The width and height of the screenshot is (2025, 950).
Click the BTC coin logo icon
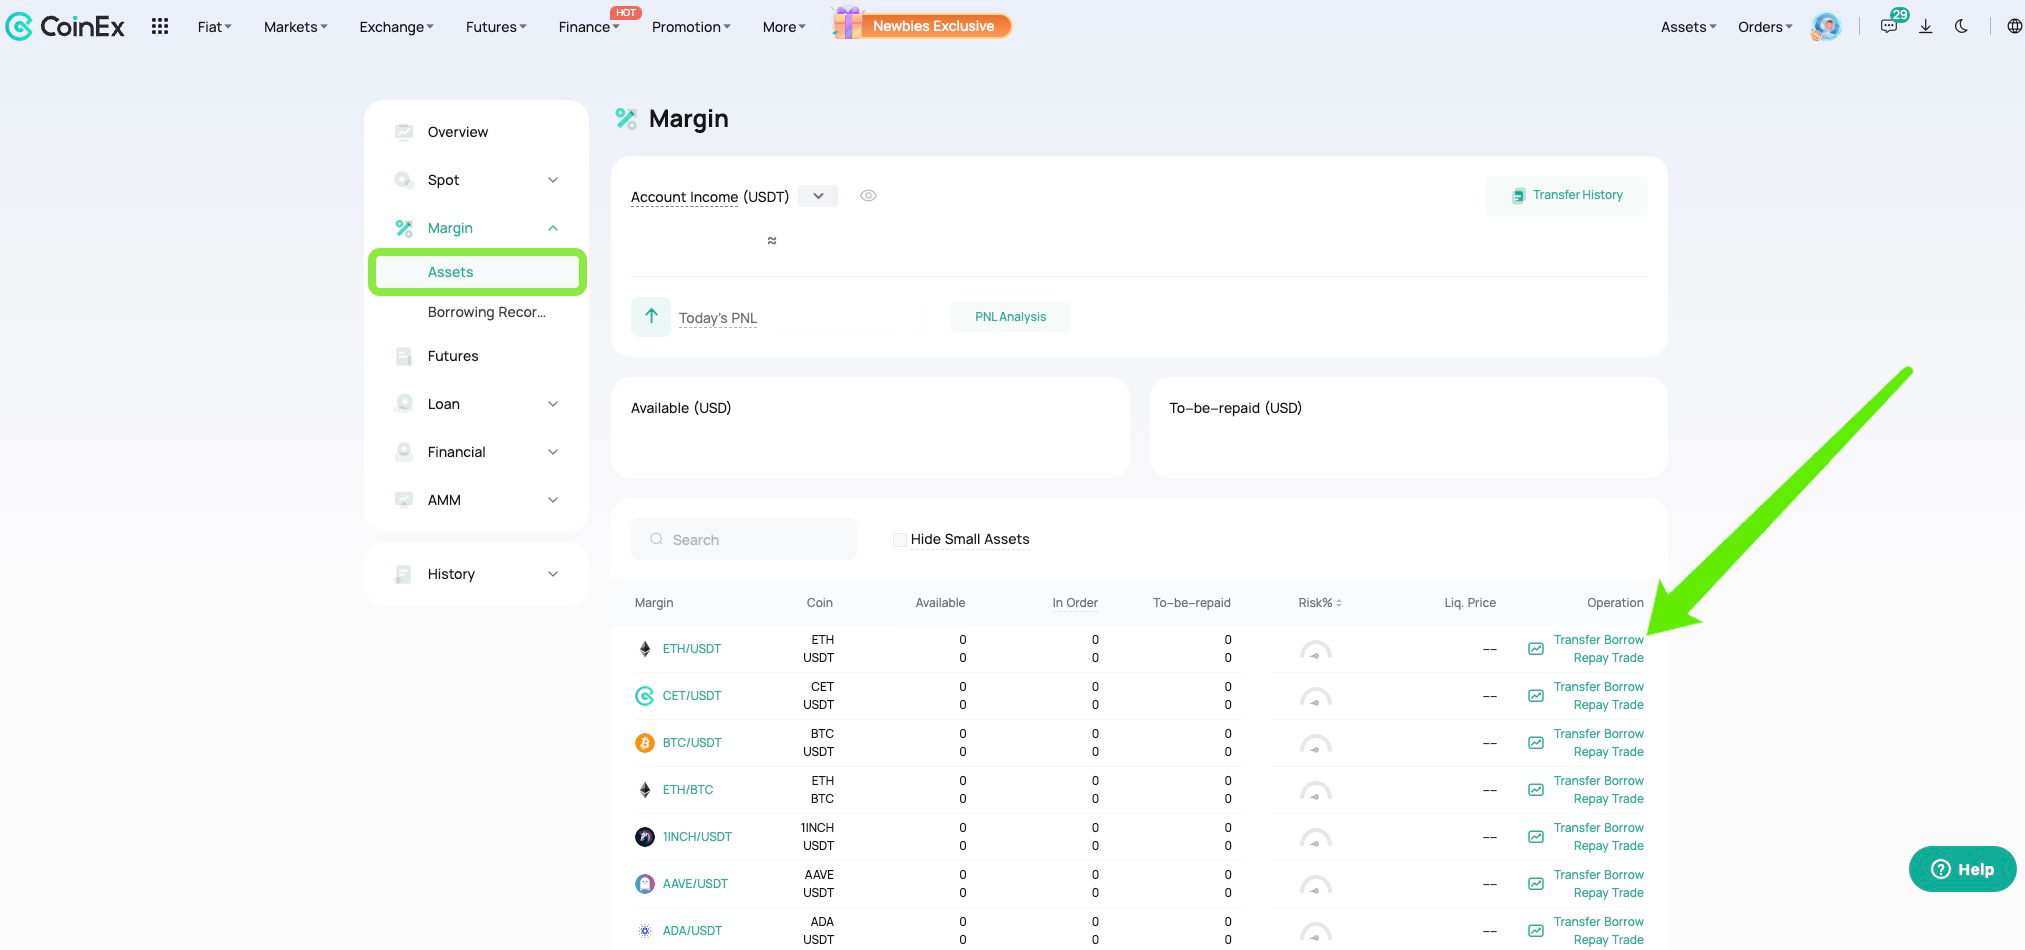(645, 743)
